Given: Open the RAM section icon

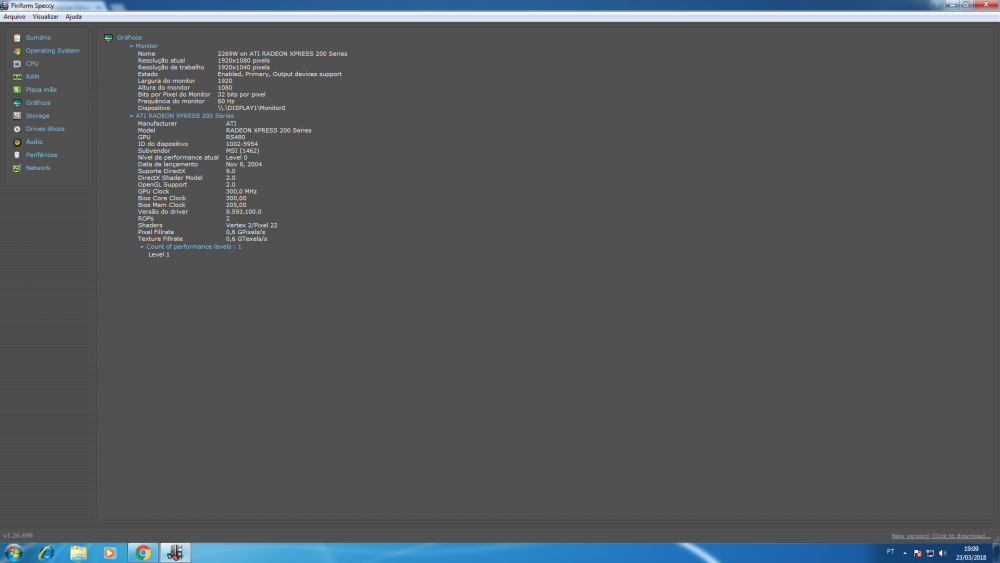Looking at the screenshot, I should (17, 77).
